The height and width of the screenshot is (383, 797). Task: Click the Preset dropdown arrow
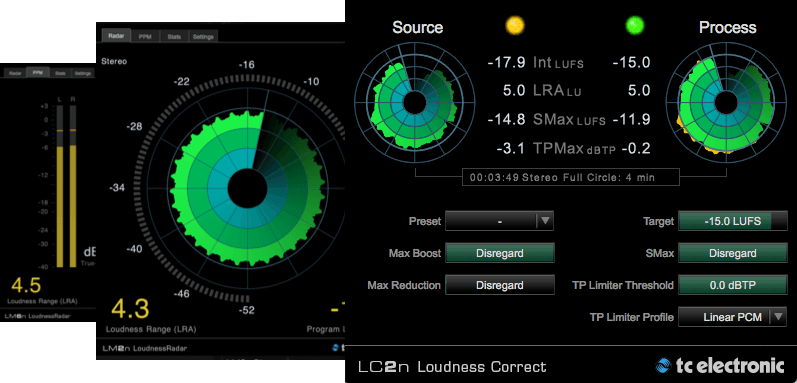click(544, 221)
